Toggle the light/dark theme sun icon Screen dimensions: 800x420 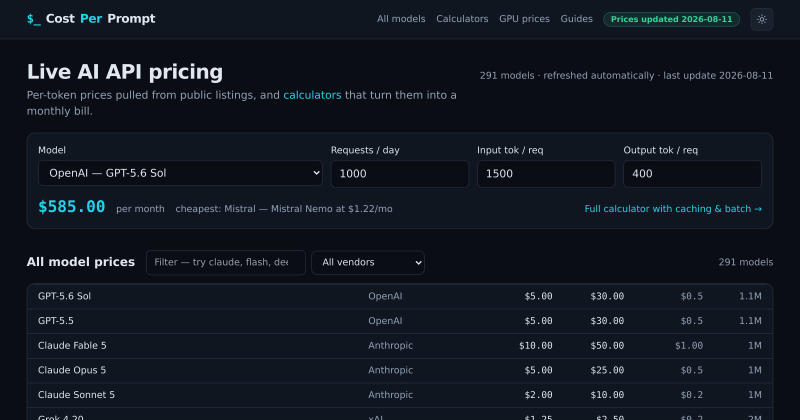762,19
